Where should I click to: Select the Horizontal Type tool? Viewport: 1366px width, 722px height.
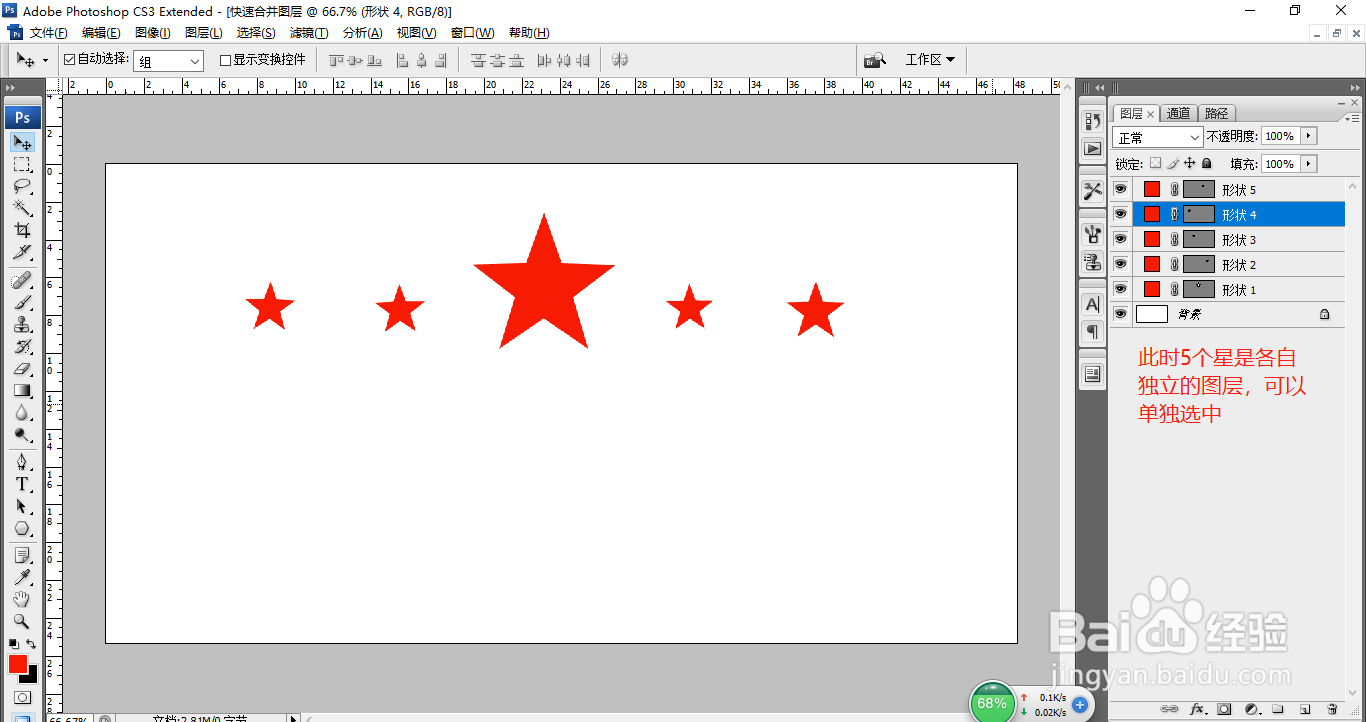(22, 484)
